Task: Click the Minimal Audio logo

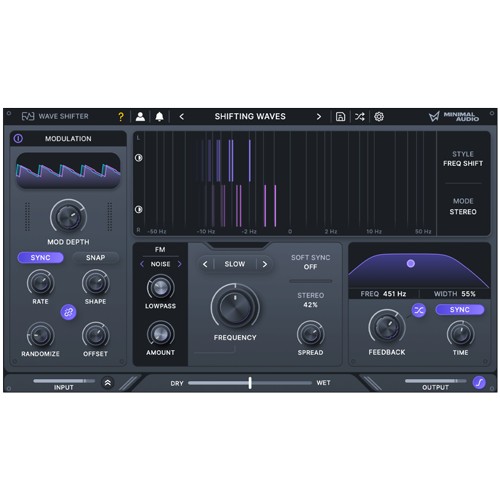Action: [454, 117]
